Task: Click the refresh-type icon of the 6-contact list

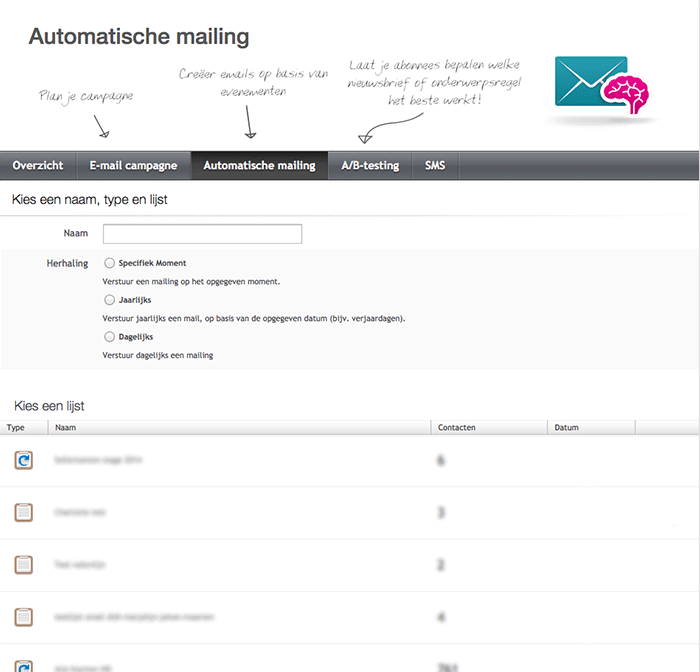Action: tap(23, 460)
